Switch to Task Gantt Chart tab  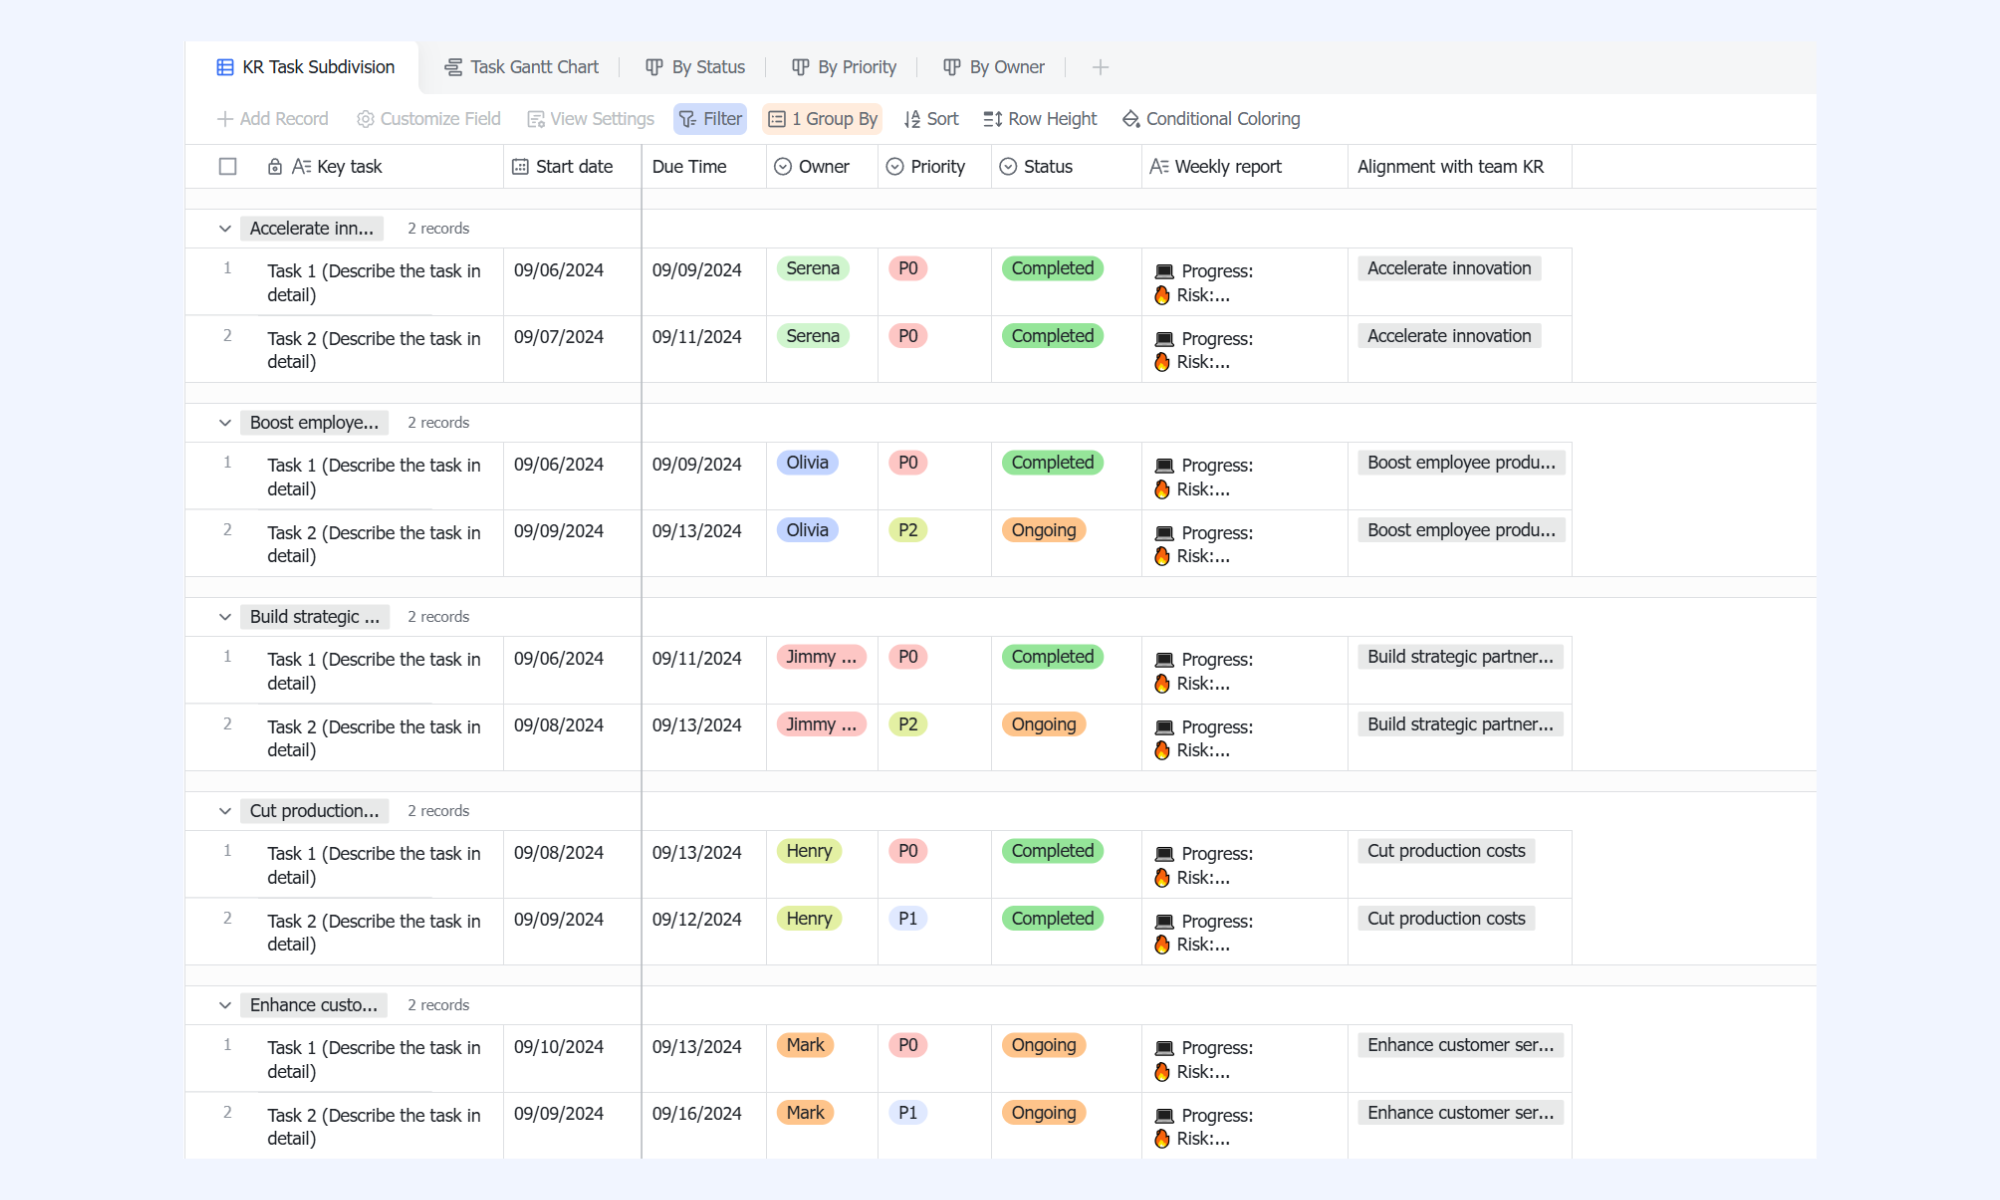coord(521,67)
